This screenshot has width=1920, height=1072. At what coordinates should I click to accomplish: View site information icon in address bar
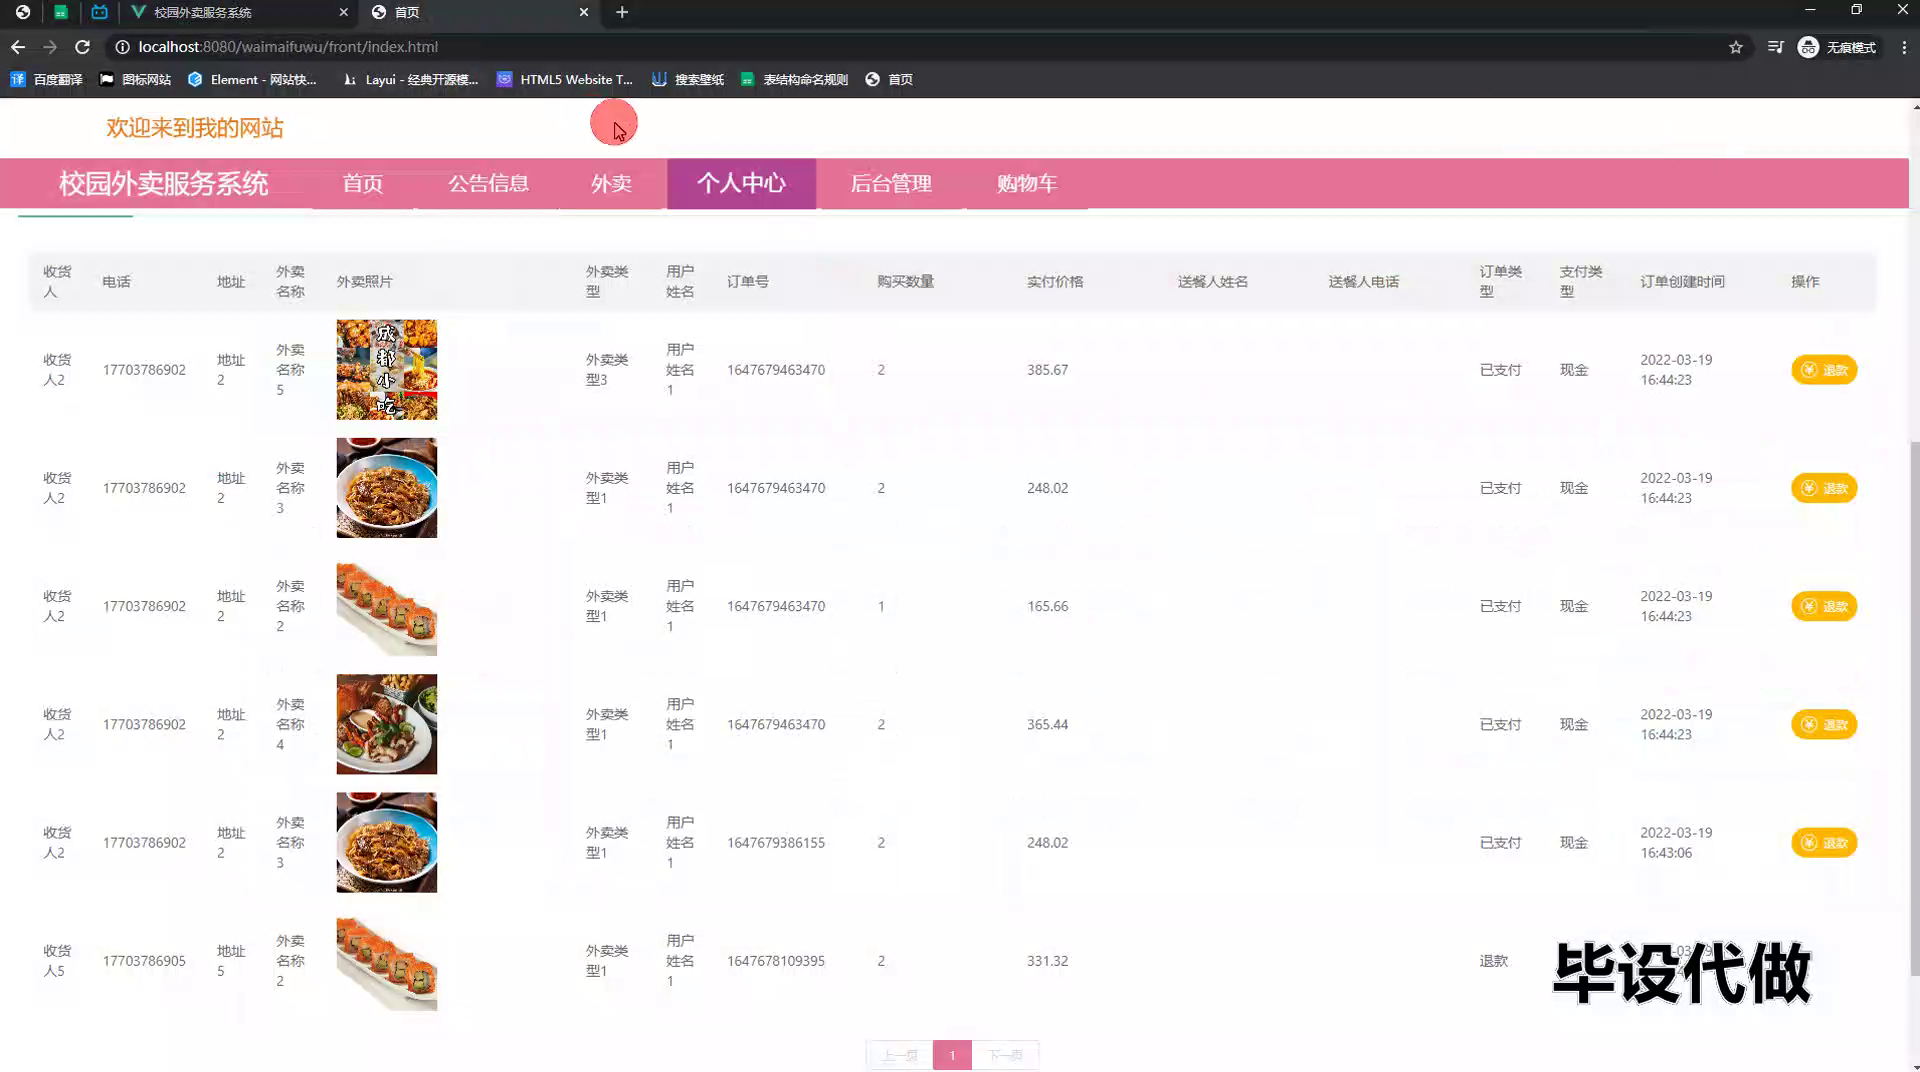122,47
